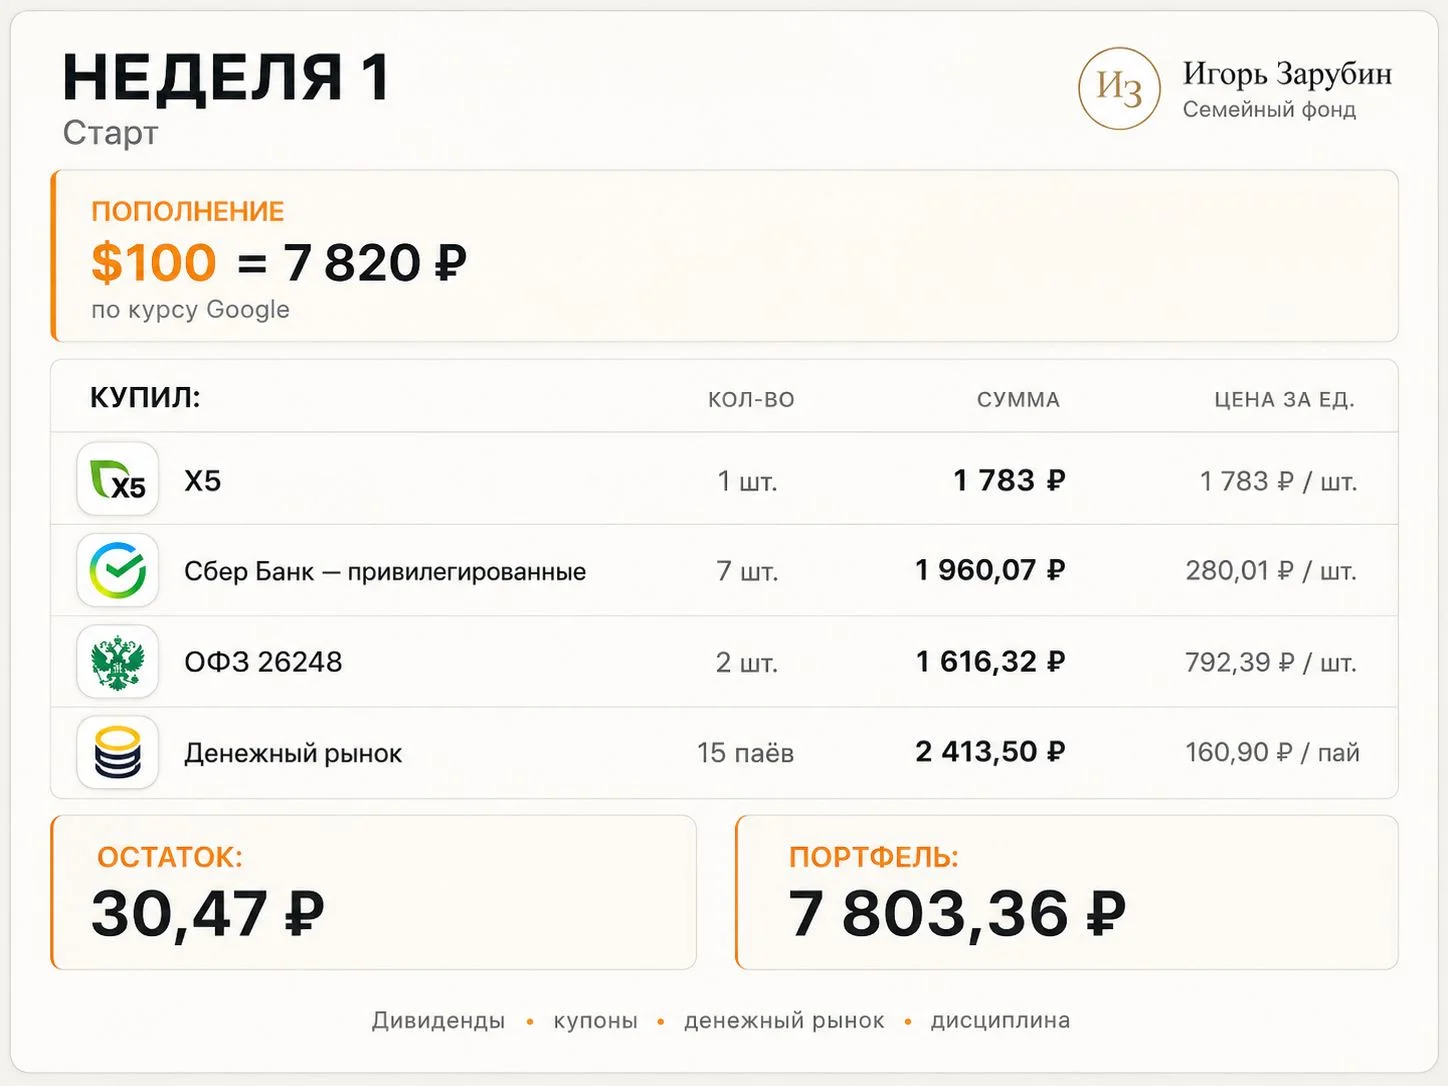Click the '1 шт.' quantity for X5
The height and width of the screenshot is (1086, 1448).
747,481
